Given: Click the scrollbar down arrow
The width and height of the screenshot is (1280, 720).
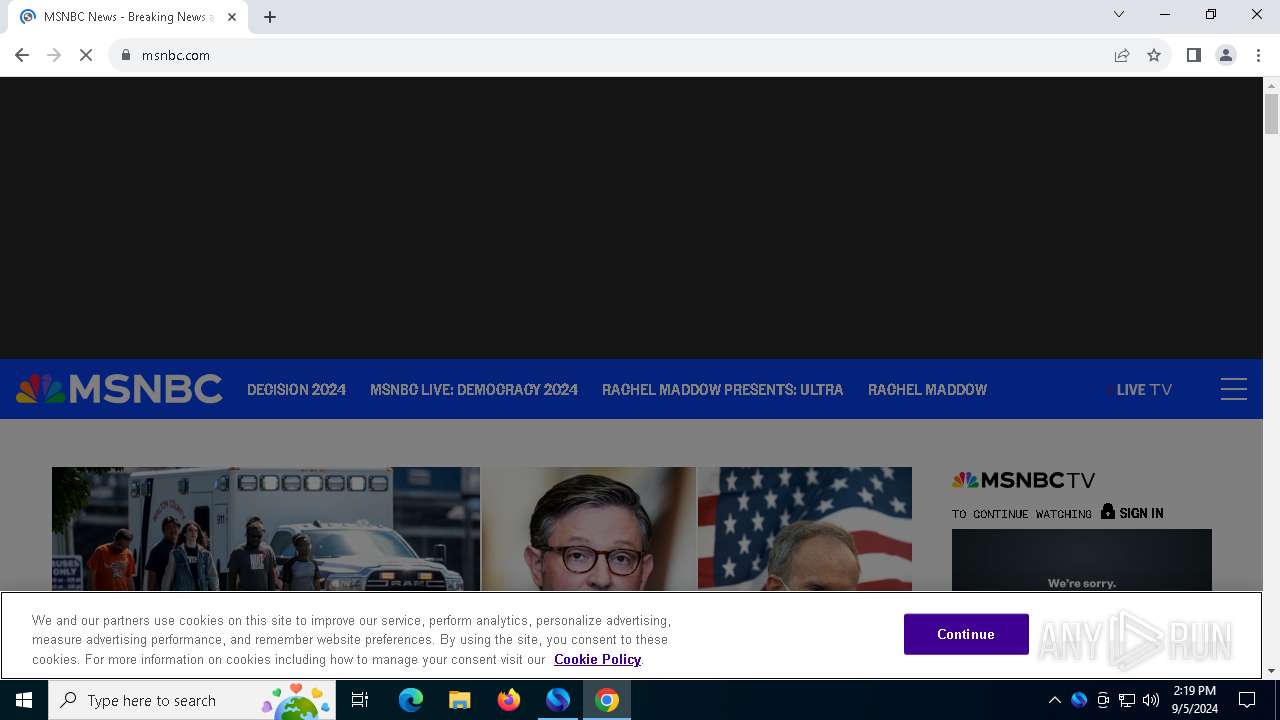Looking at the screenshot, I should 1271,671.
